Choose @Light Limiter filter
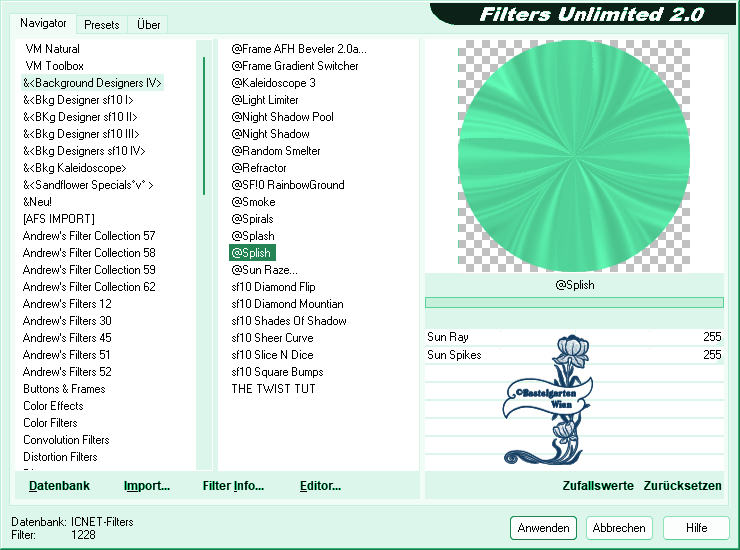Screen dimensions: 740x550 click(x=265, y=100)
